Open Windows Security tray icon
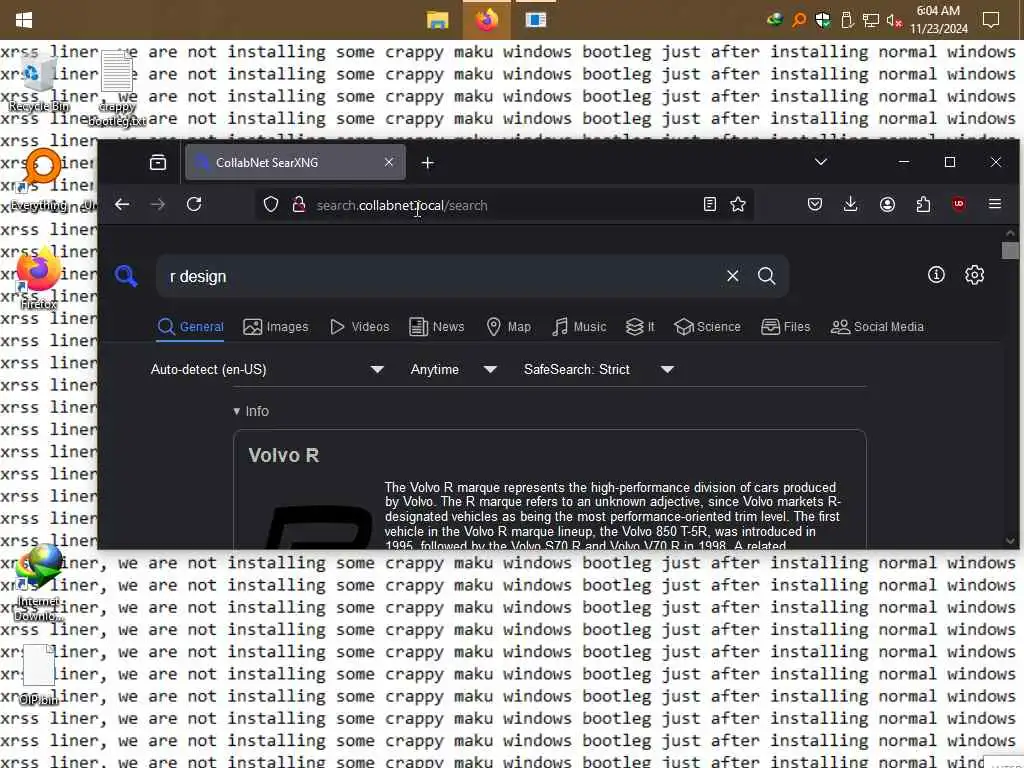 point(823,20)
